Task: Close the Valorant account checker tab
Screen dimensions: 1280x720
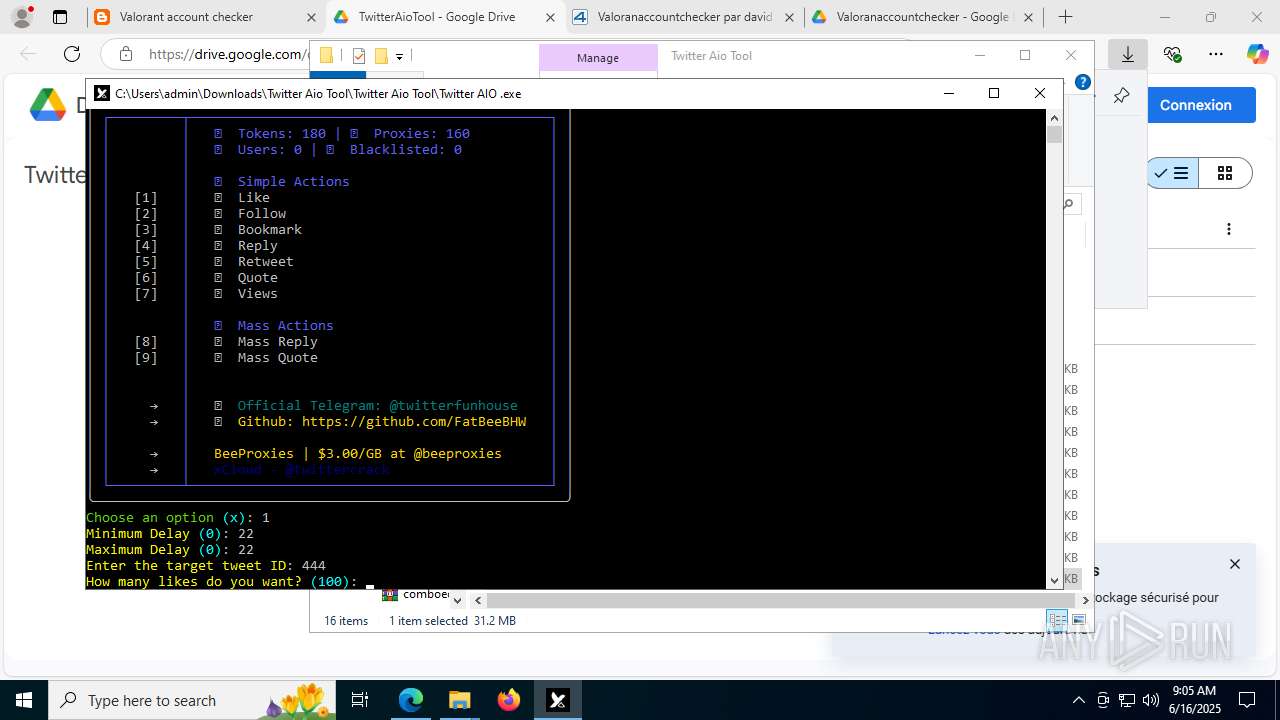Action: coord(311,17)
